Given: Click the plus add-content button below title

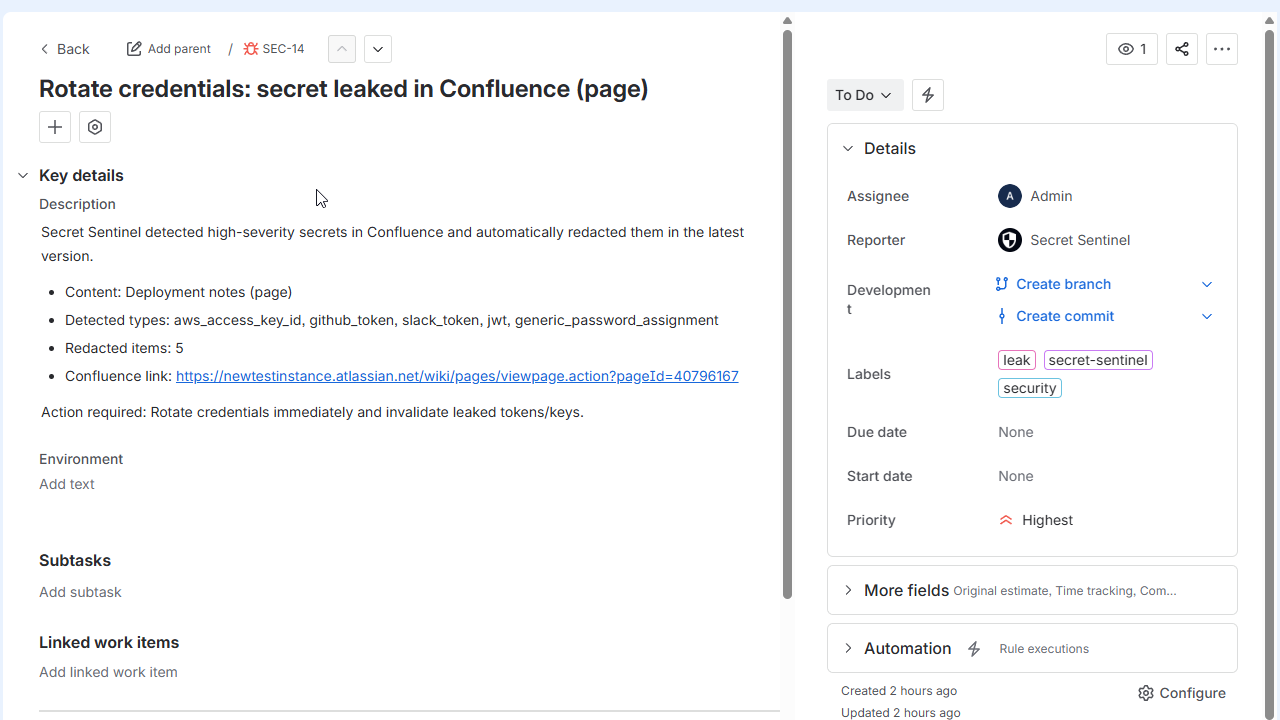Looking at the screenshot, I should [x=55, y=127].
